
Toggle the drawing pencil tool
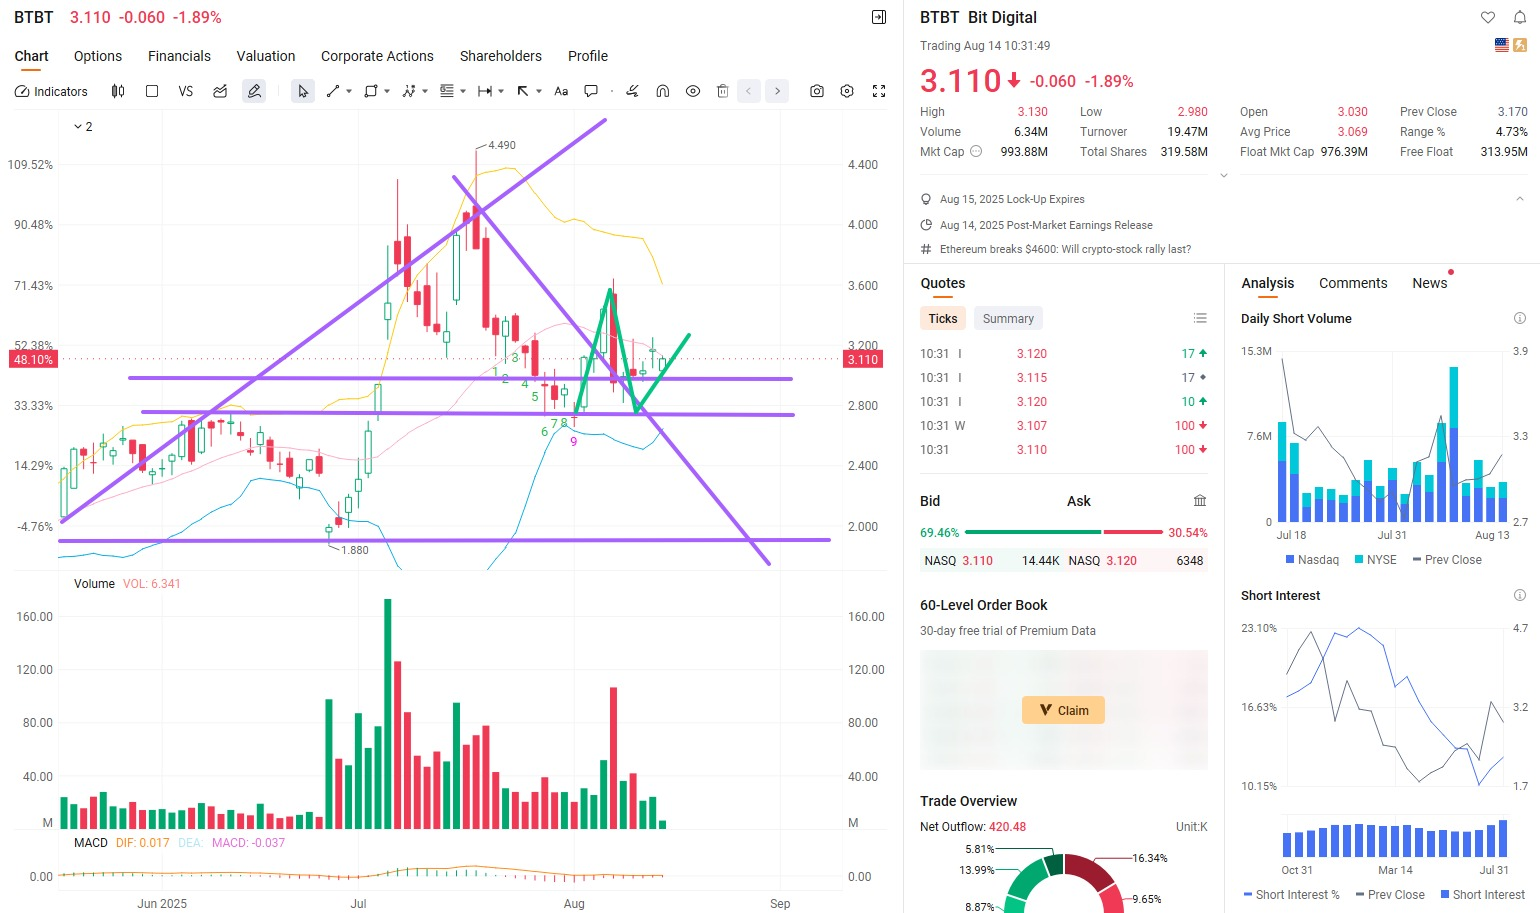[x=254, y=91]
